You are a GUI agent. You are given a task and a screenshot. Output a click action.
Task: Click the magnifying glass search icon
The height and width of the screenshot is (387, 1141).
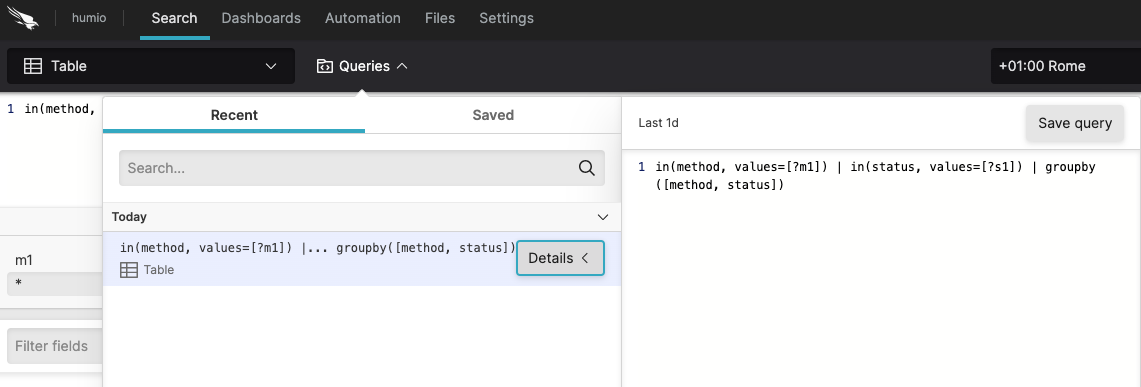(x=587, y=168)
